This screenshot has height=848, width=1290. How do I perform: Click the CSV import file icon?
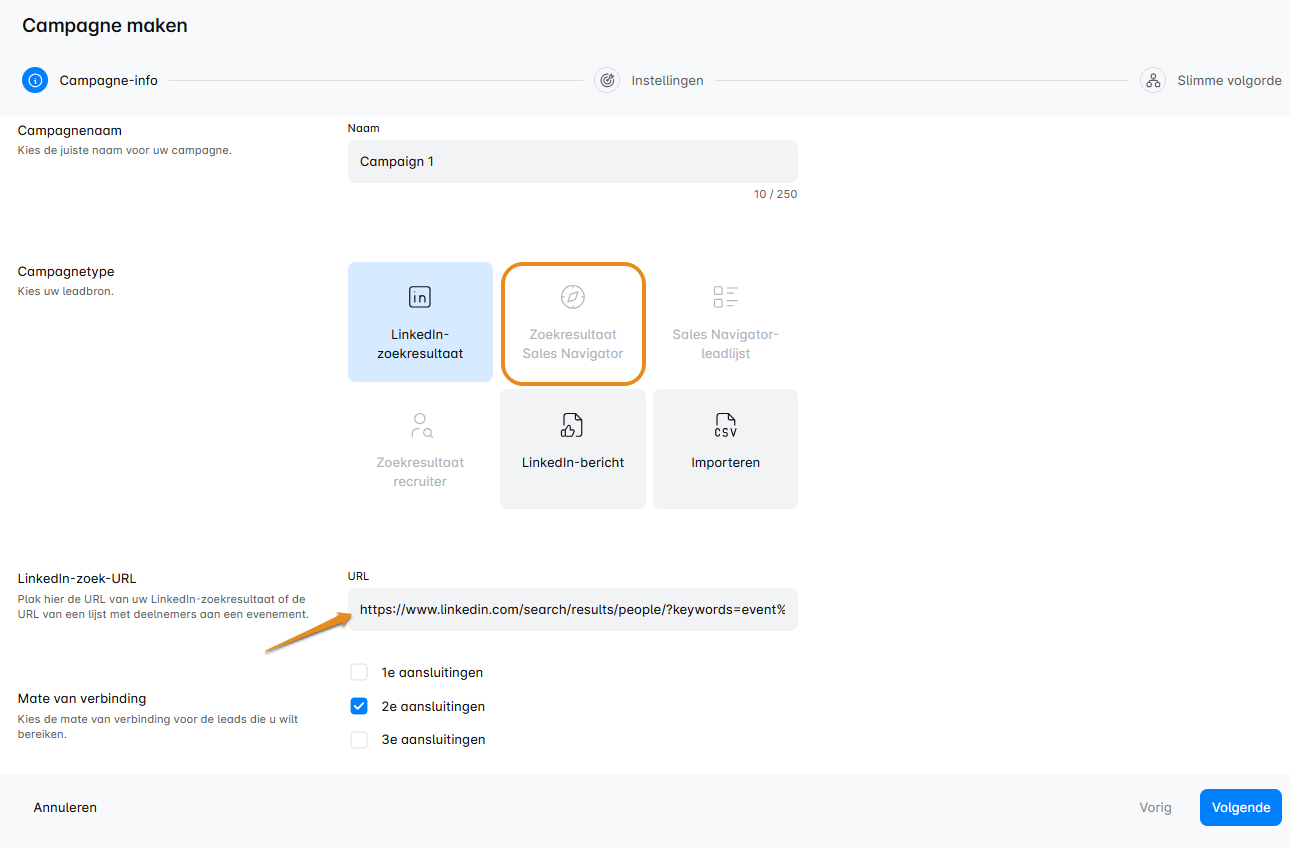pos(725,425)
